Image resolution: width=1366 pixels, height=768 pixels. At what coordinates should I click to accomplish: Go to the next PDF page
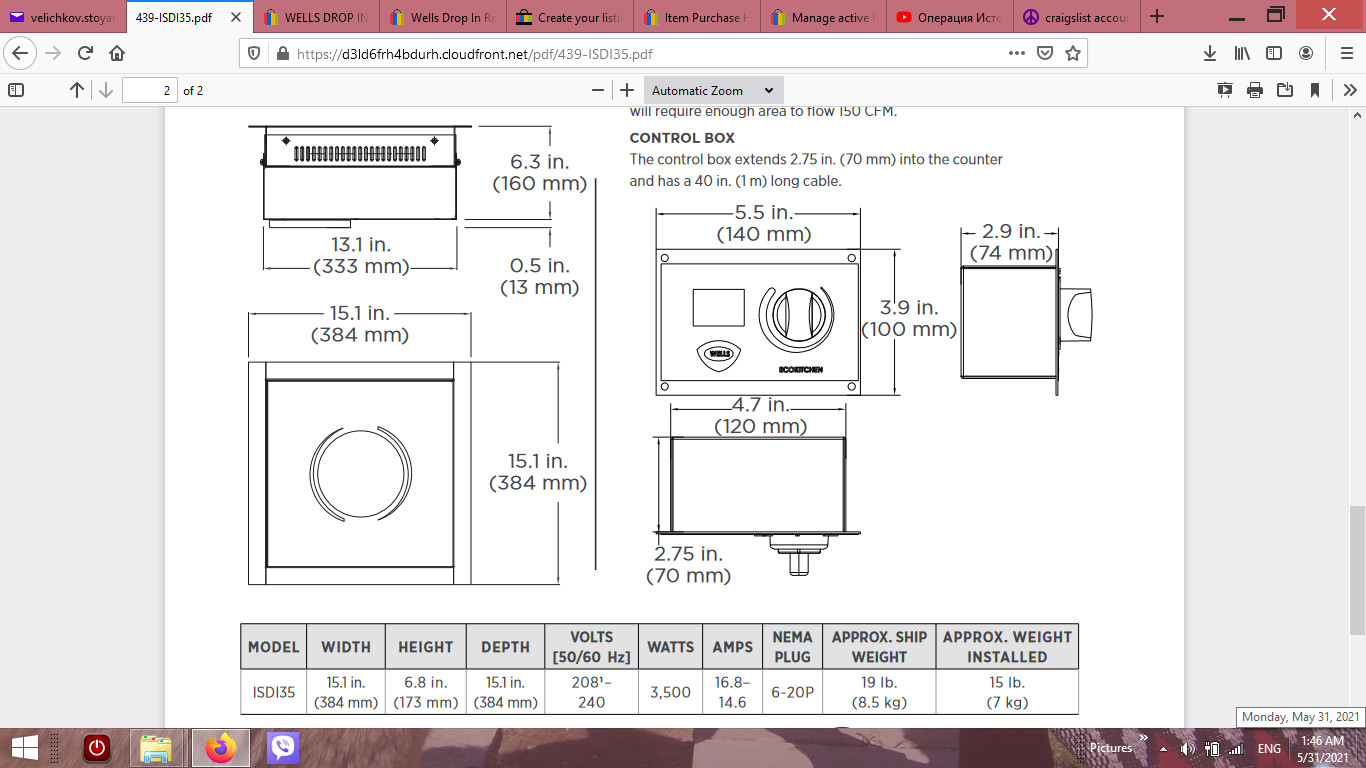[106, 90]
